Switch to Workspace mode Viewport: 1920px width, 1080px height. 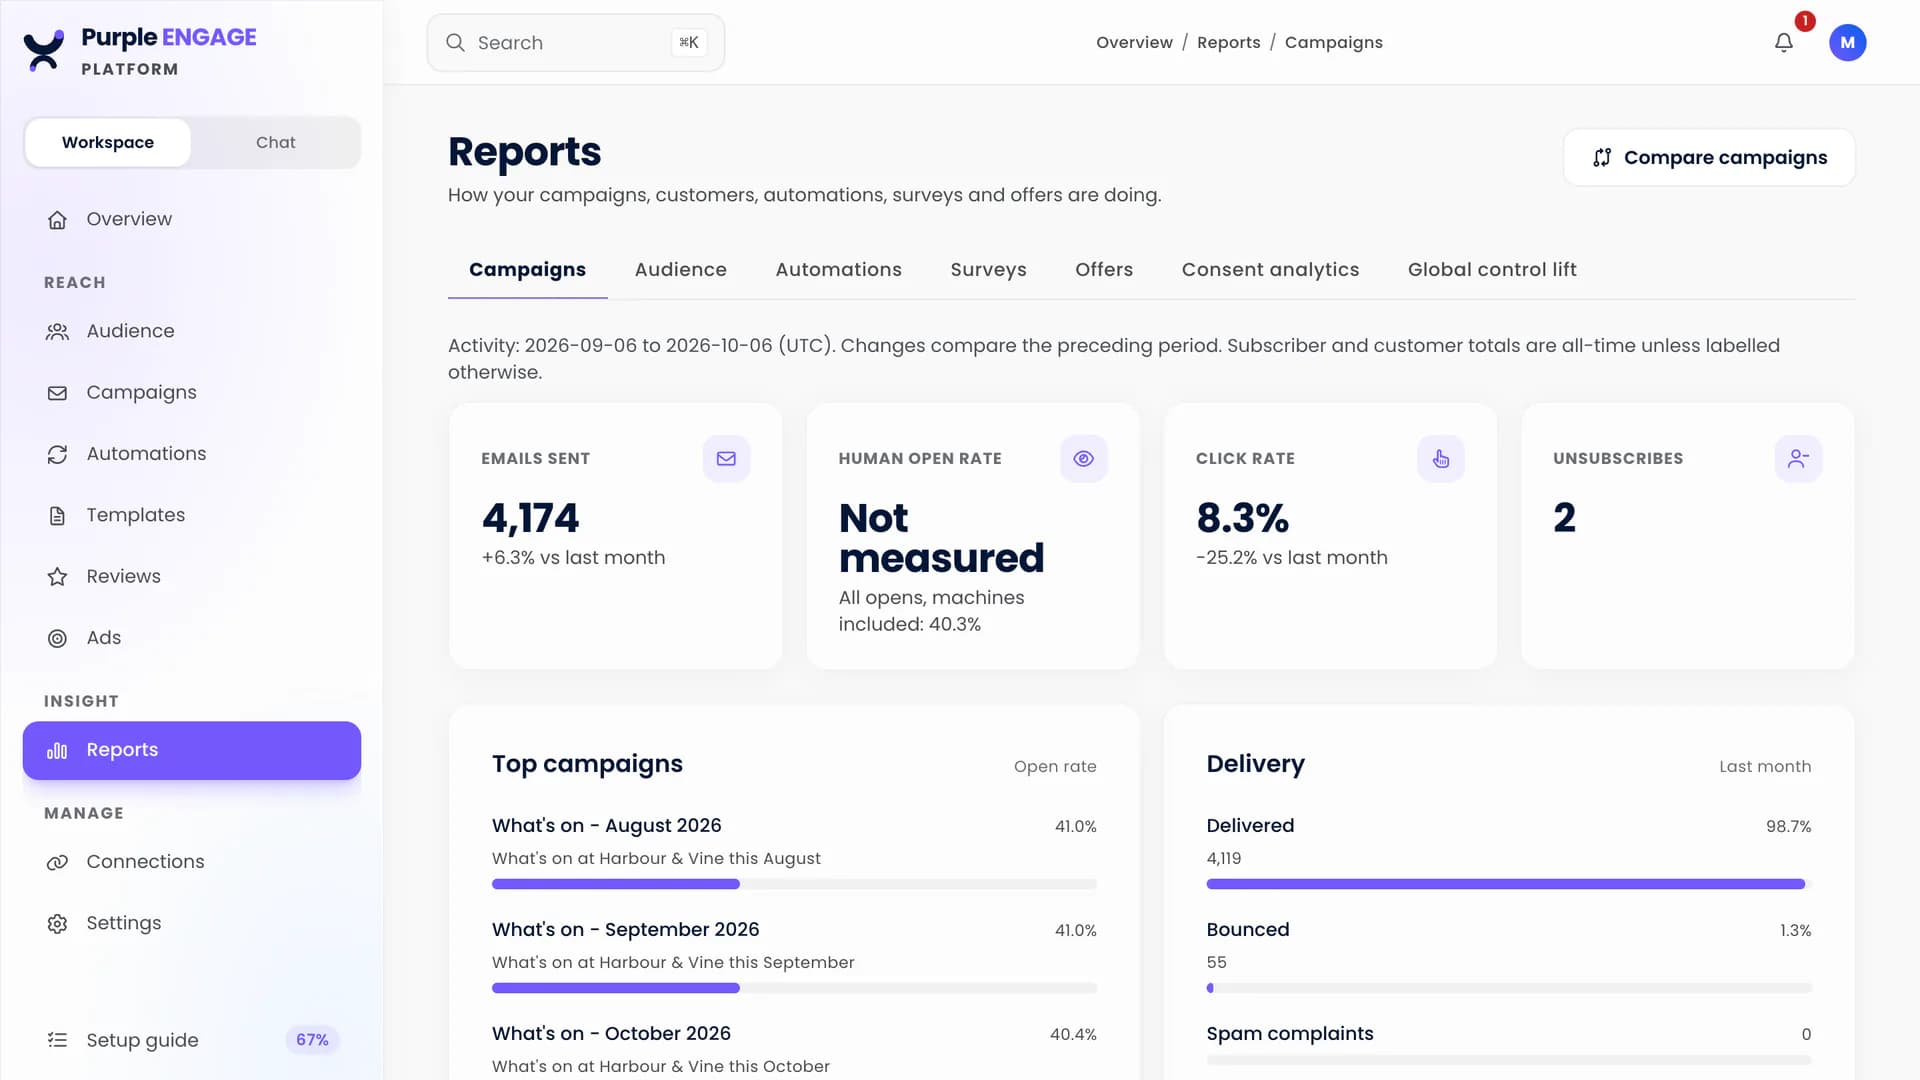pos(108,142)
